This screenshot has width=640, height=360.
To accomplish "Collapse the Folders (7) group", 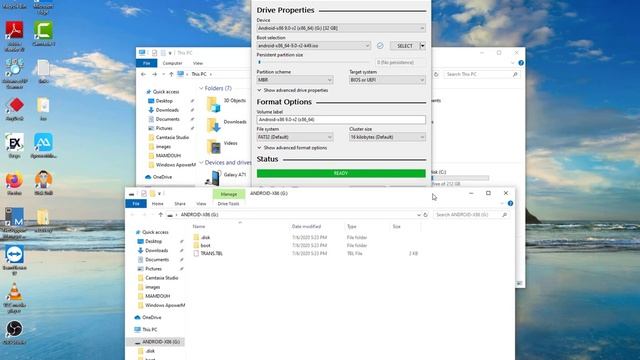I will coord(201,88).
